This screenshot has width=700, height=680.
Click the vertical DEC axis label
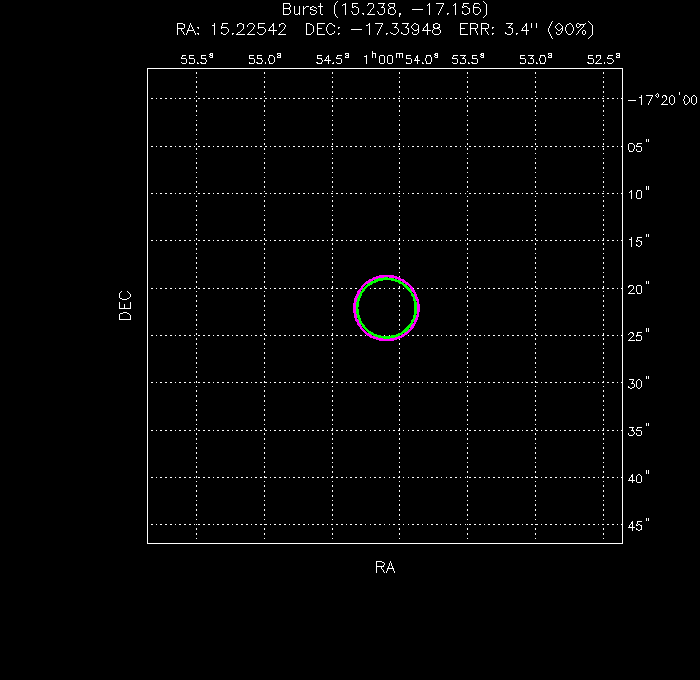click(125, 306)
